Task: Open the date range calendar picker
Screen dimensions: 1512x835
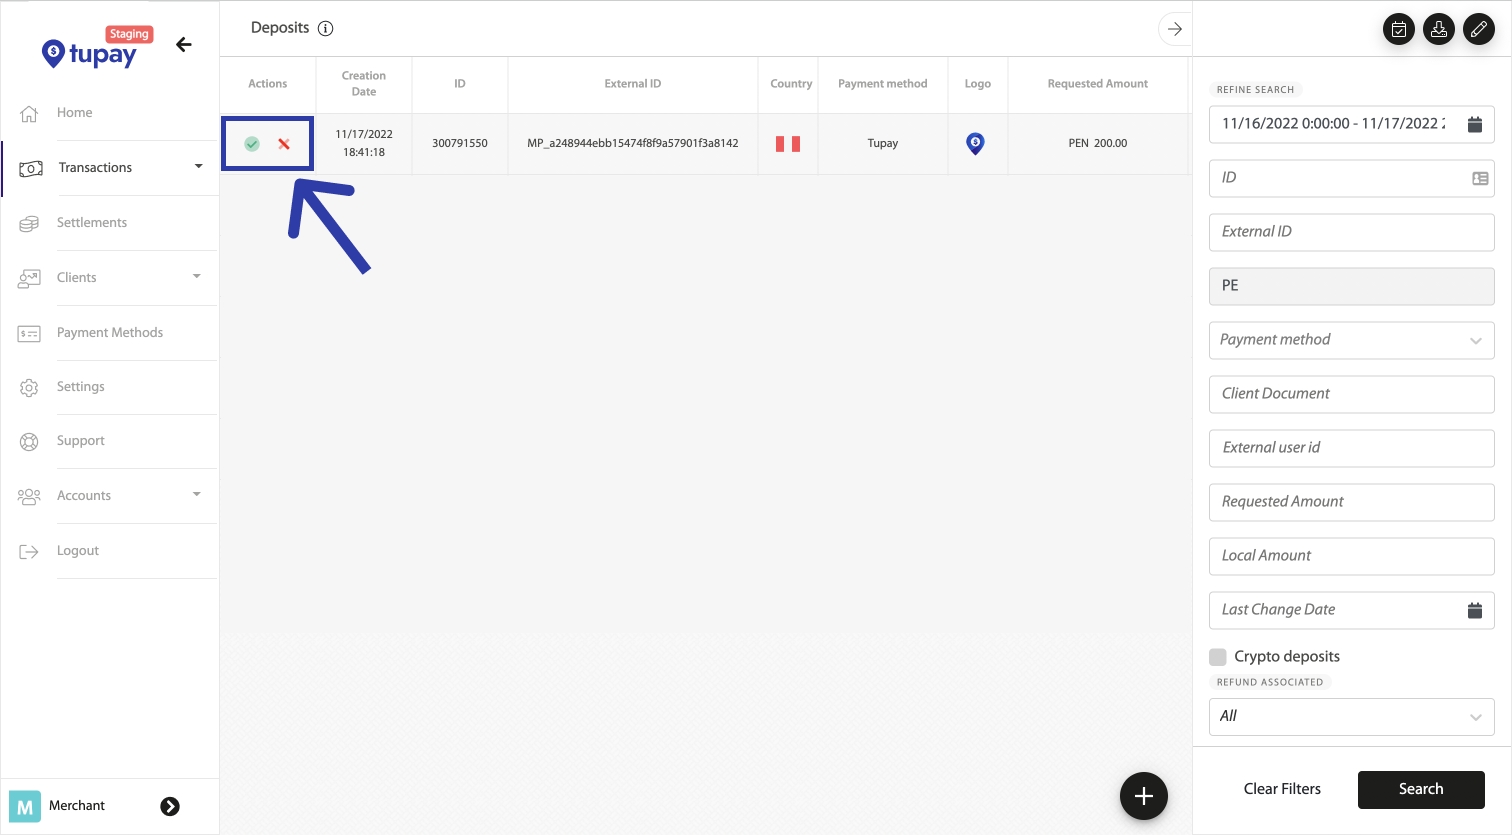Action: pyautogui.click(x=1474, y=124)
